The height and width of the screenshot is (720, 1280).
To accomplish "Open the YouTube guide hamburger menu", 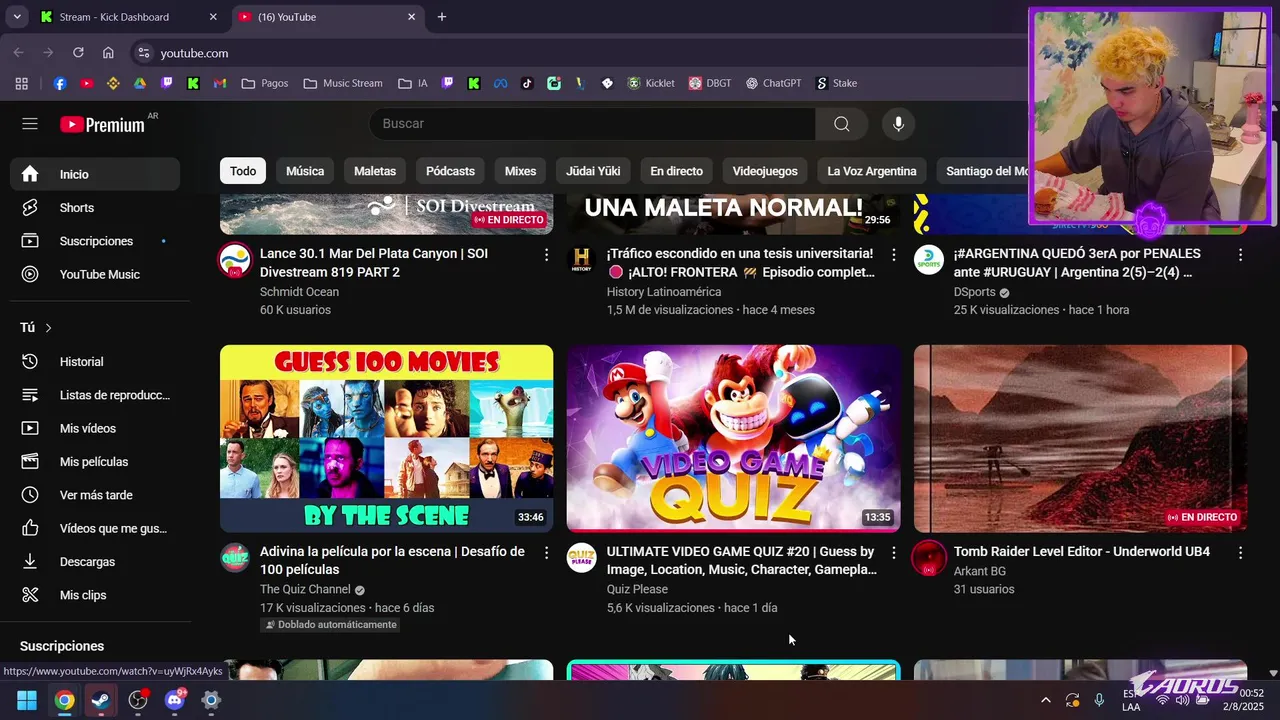I will 30,124.
